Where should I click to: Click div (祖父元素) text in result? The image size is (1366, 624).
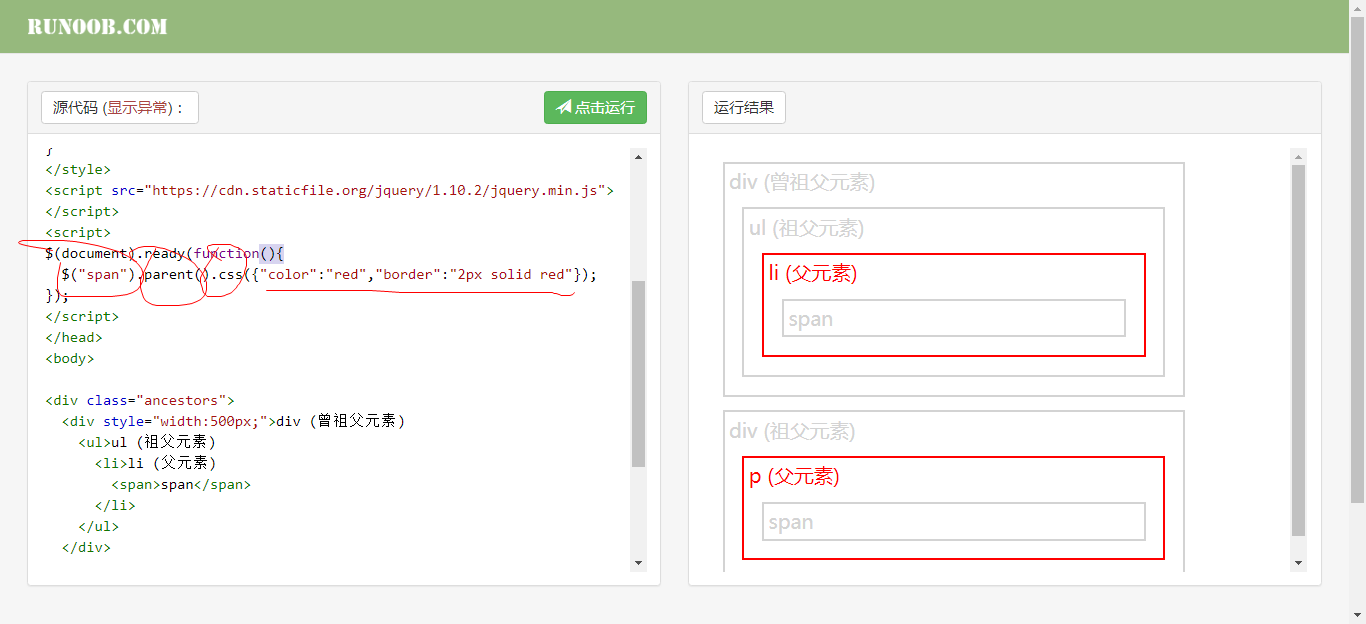[x=792, y=431]
